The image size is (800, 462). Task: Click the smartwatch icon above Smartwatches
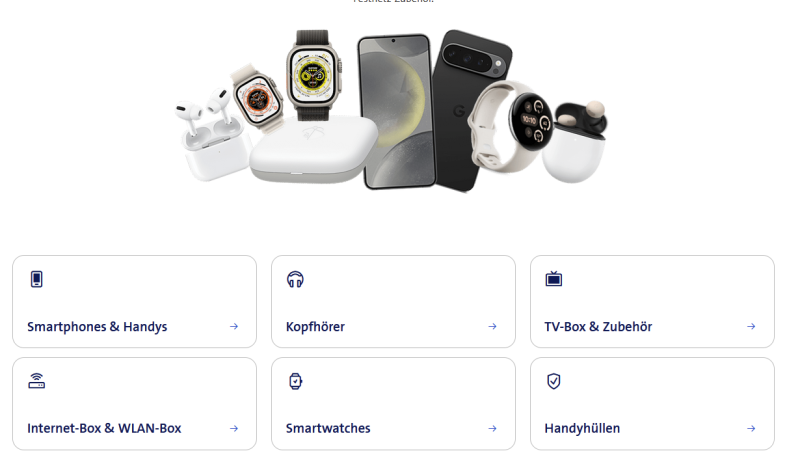pyautogui.click(x=295, y=381)
